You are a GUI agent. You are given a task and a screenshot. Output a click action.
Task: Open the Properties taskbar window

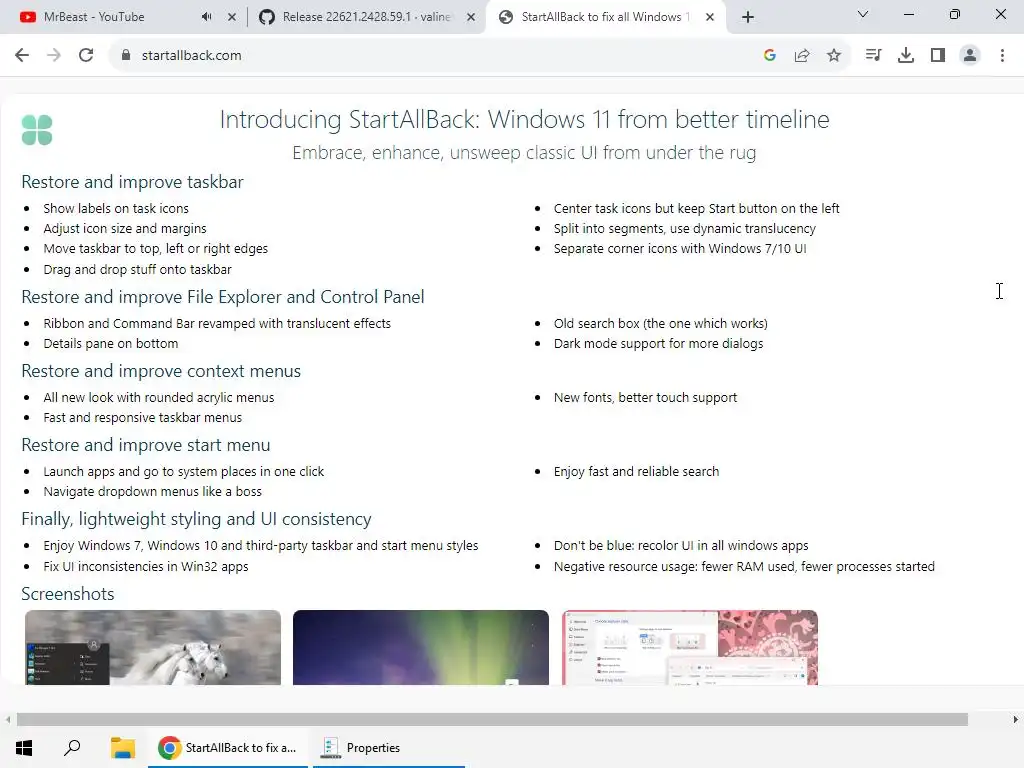(x=389, y=748)
